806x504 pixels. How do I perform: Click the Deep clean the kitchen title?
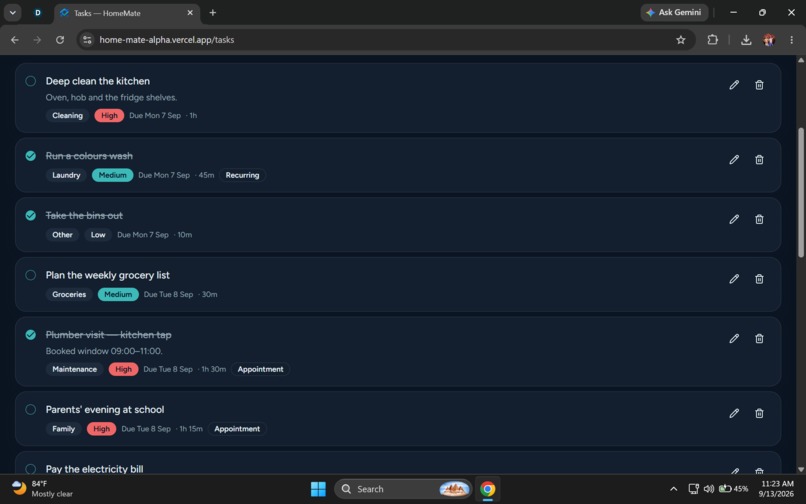click(x=98, y=81)
